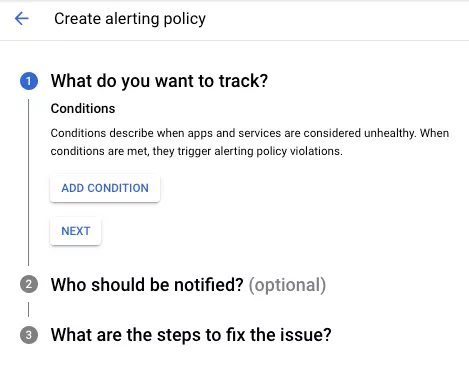
Task: Click the vertical stepper line below step 1
Action: click(29, 182)
